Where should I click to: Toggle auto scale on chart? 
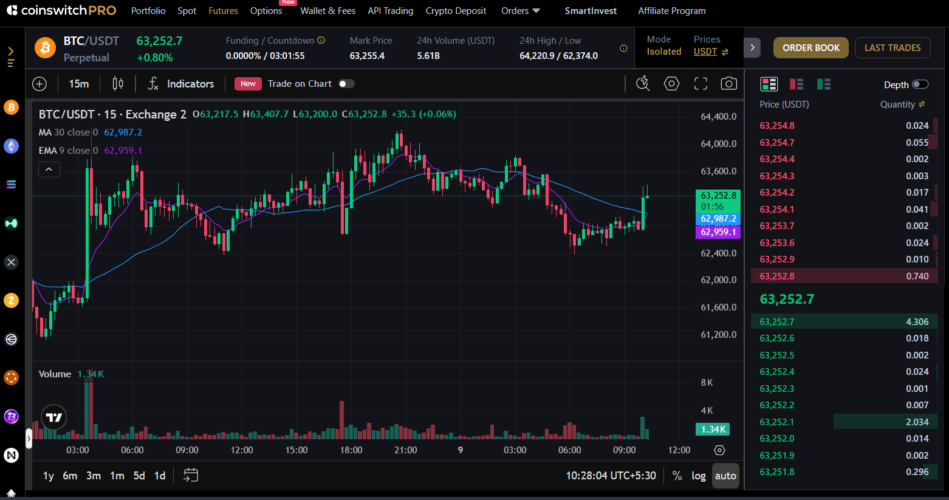(x=725, y=476)
